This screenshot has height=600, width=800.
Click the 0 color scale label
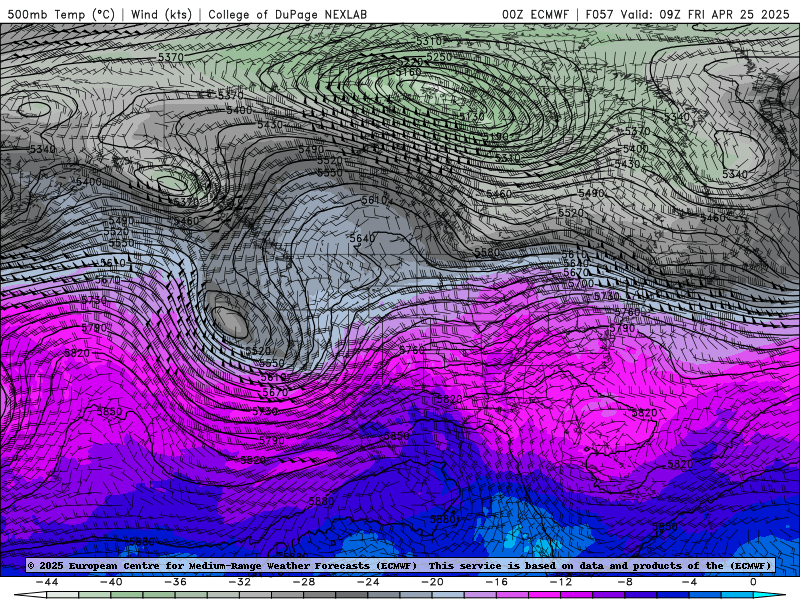(x=754, y=582)
